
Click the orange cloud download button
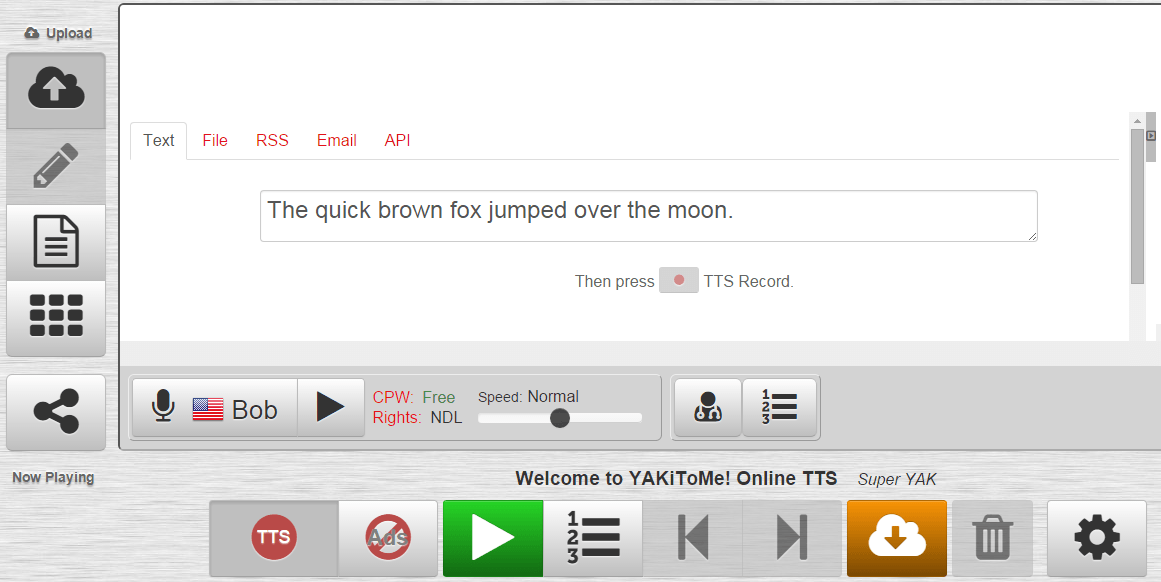click(x=896, y=539)
